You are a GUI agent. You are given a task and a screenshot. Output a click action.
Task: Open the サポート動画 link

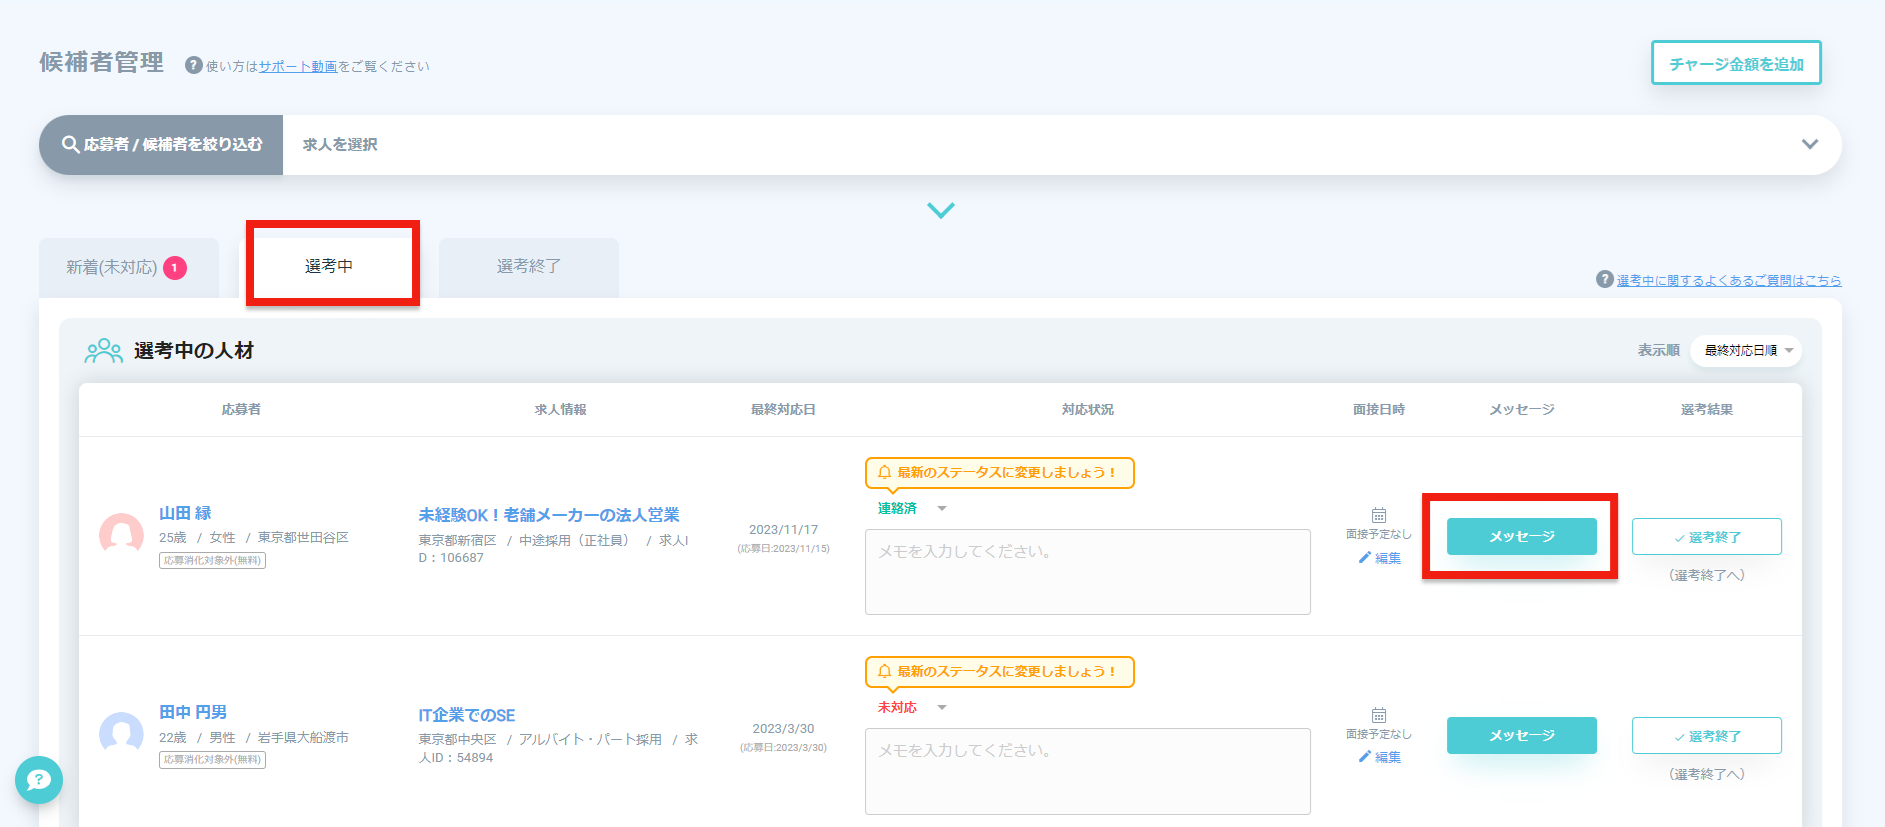(298, 67)
